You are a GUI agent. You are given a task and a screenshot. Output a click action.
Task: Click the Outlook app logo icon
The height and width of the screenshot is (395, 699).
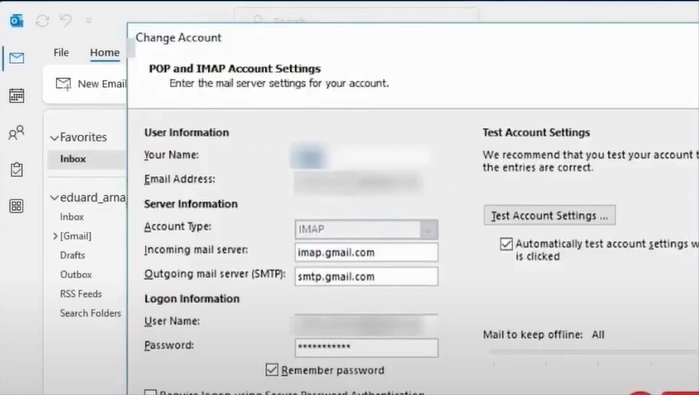click(x=16, y=21)
